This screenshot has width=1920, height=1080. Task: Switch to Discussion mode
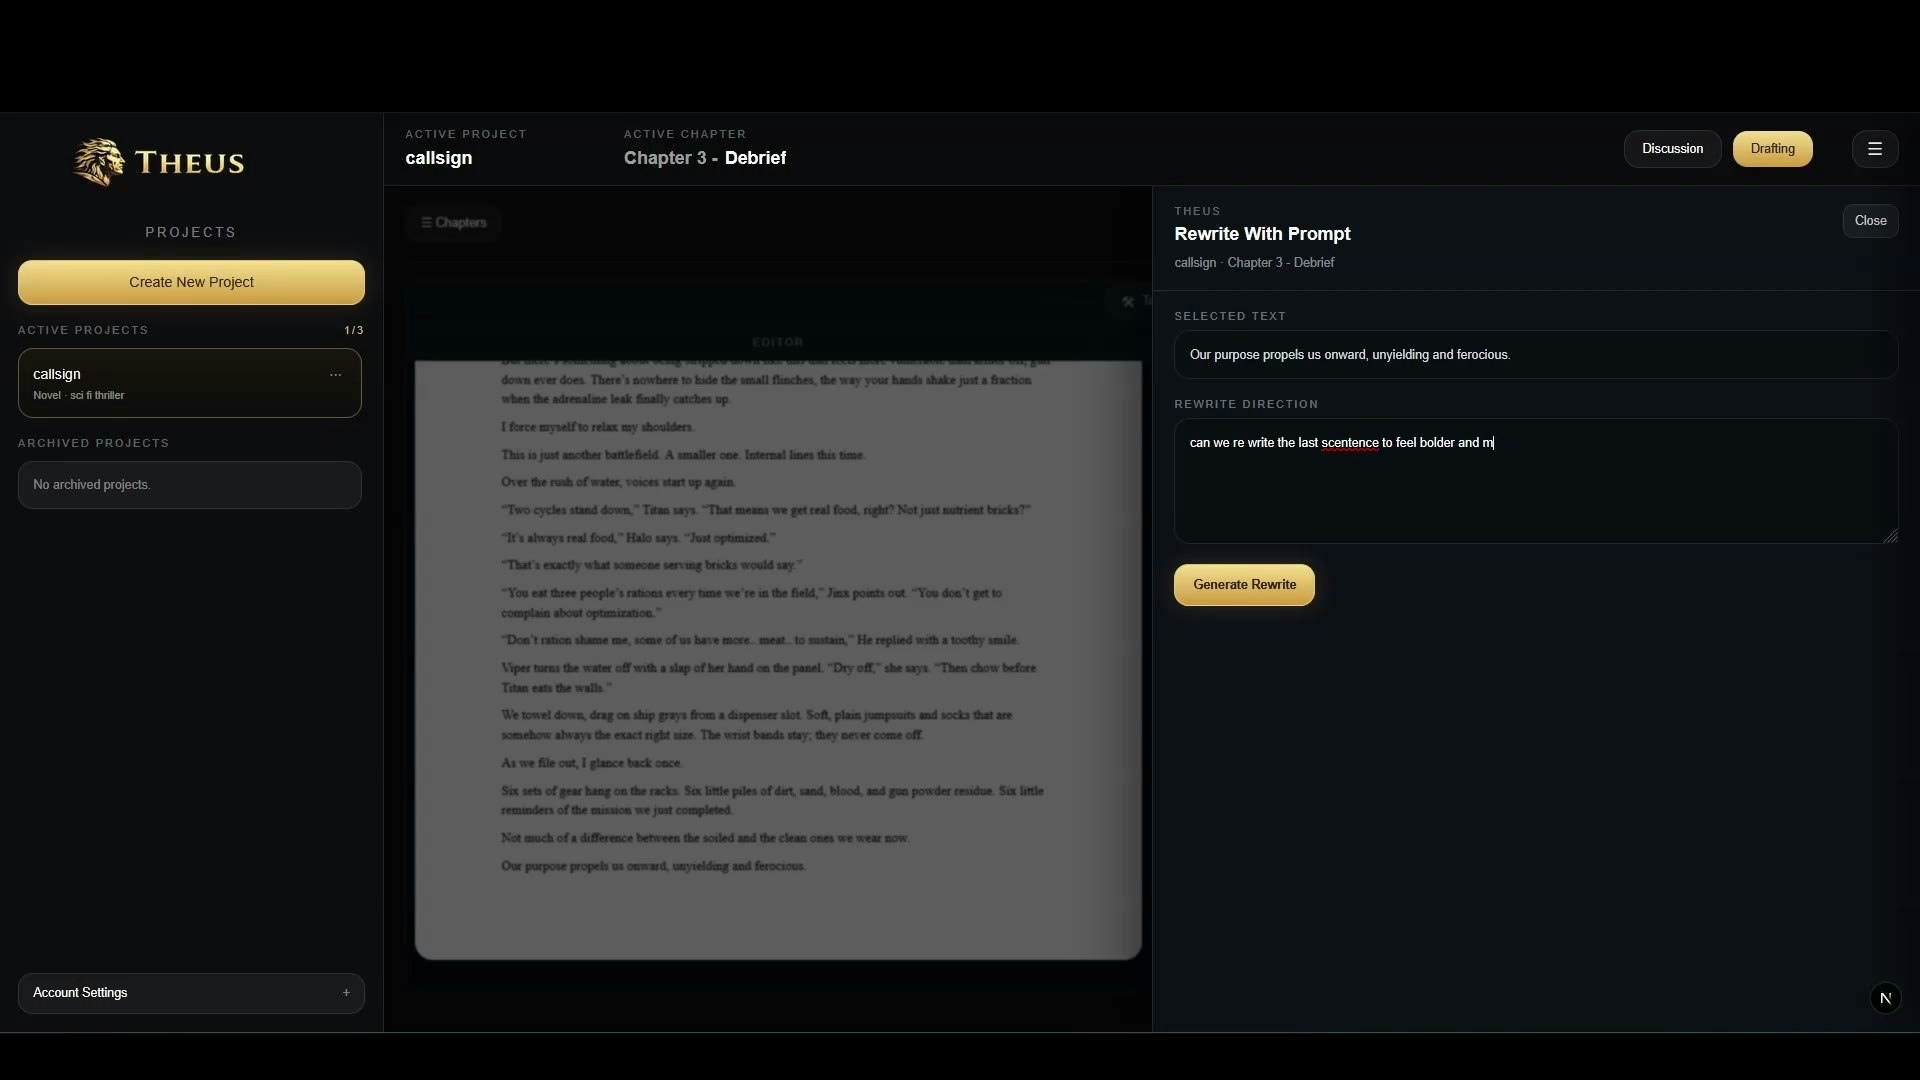click(1671, 149)
